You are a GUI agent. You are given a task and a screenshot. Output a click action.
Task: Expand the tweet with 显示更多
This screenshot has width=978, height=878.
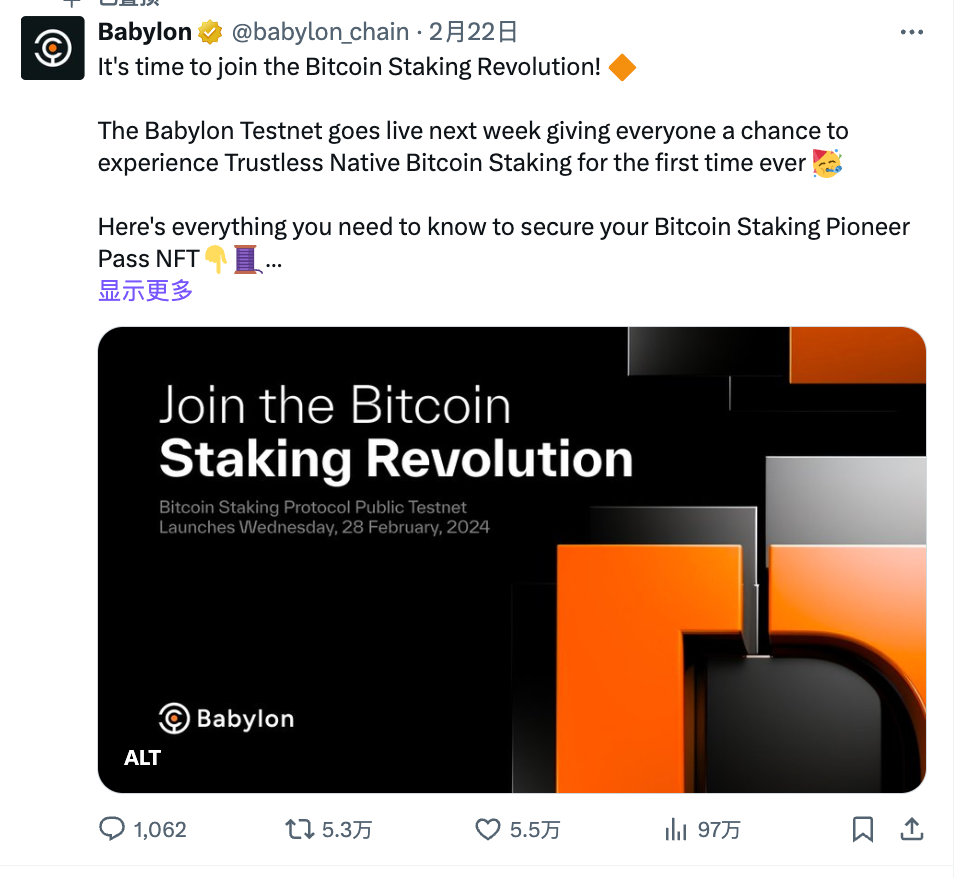coord(145,290)
